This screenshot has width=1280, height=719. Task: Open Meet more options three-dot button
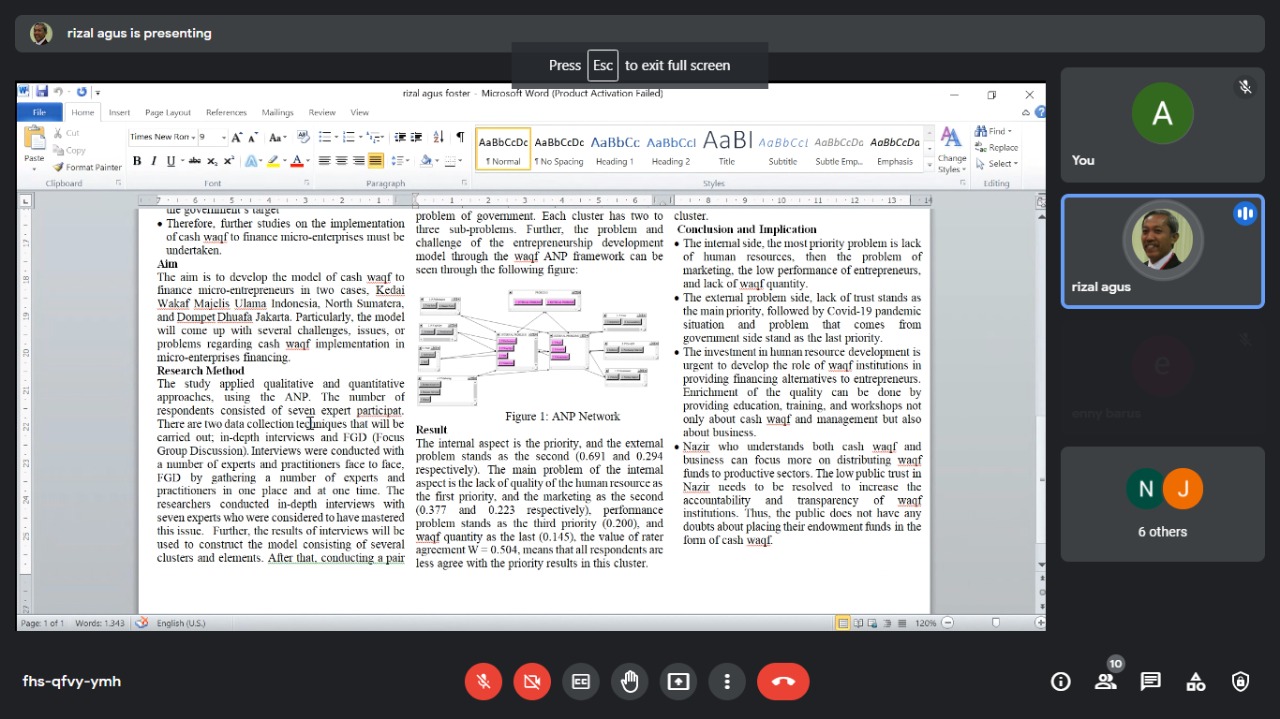tap(727, 682)
